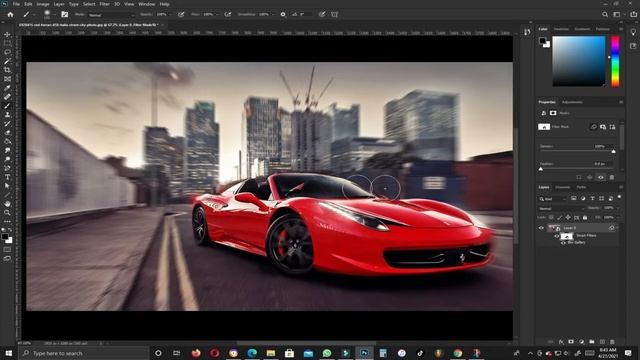Open Photoshop from the Windows taskbar

click(364, 353)
